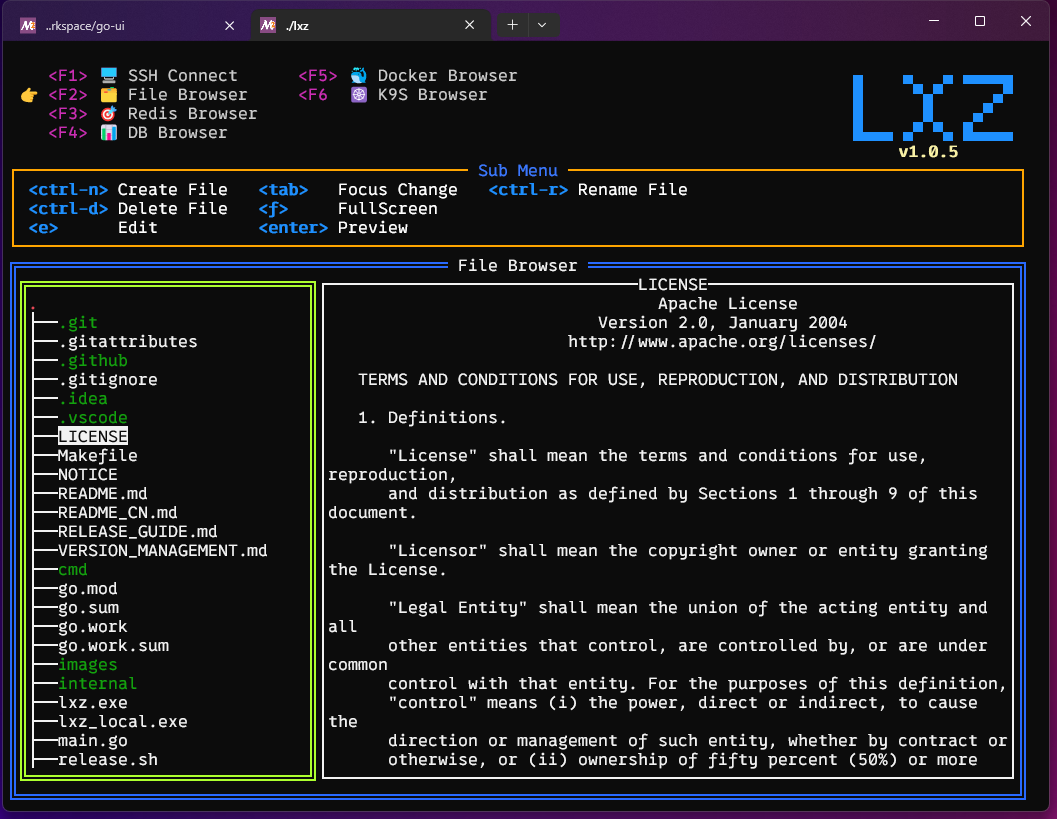Click the <ctrl-r> shortcut label

tap(528, 189)
